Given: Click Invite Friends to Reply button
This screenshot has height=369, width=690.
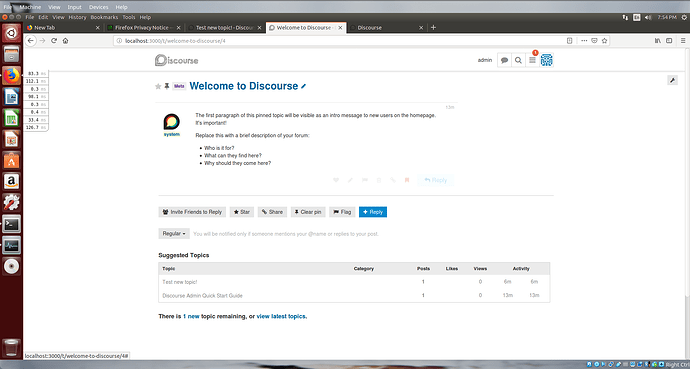Looking at the screenshot, I should pos(192,212).
